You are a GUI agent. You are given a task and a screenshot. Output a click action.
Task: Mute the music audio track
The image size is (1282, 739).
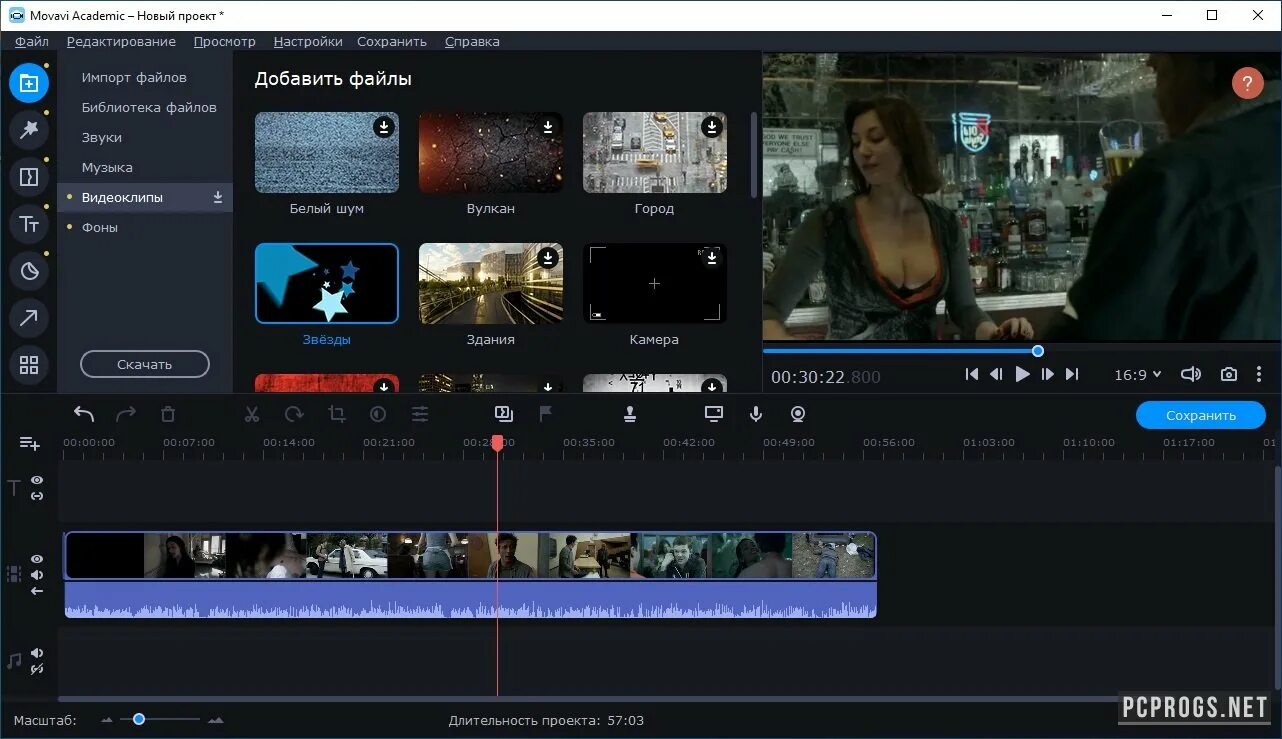(37, 653)
